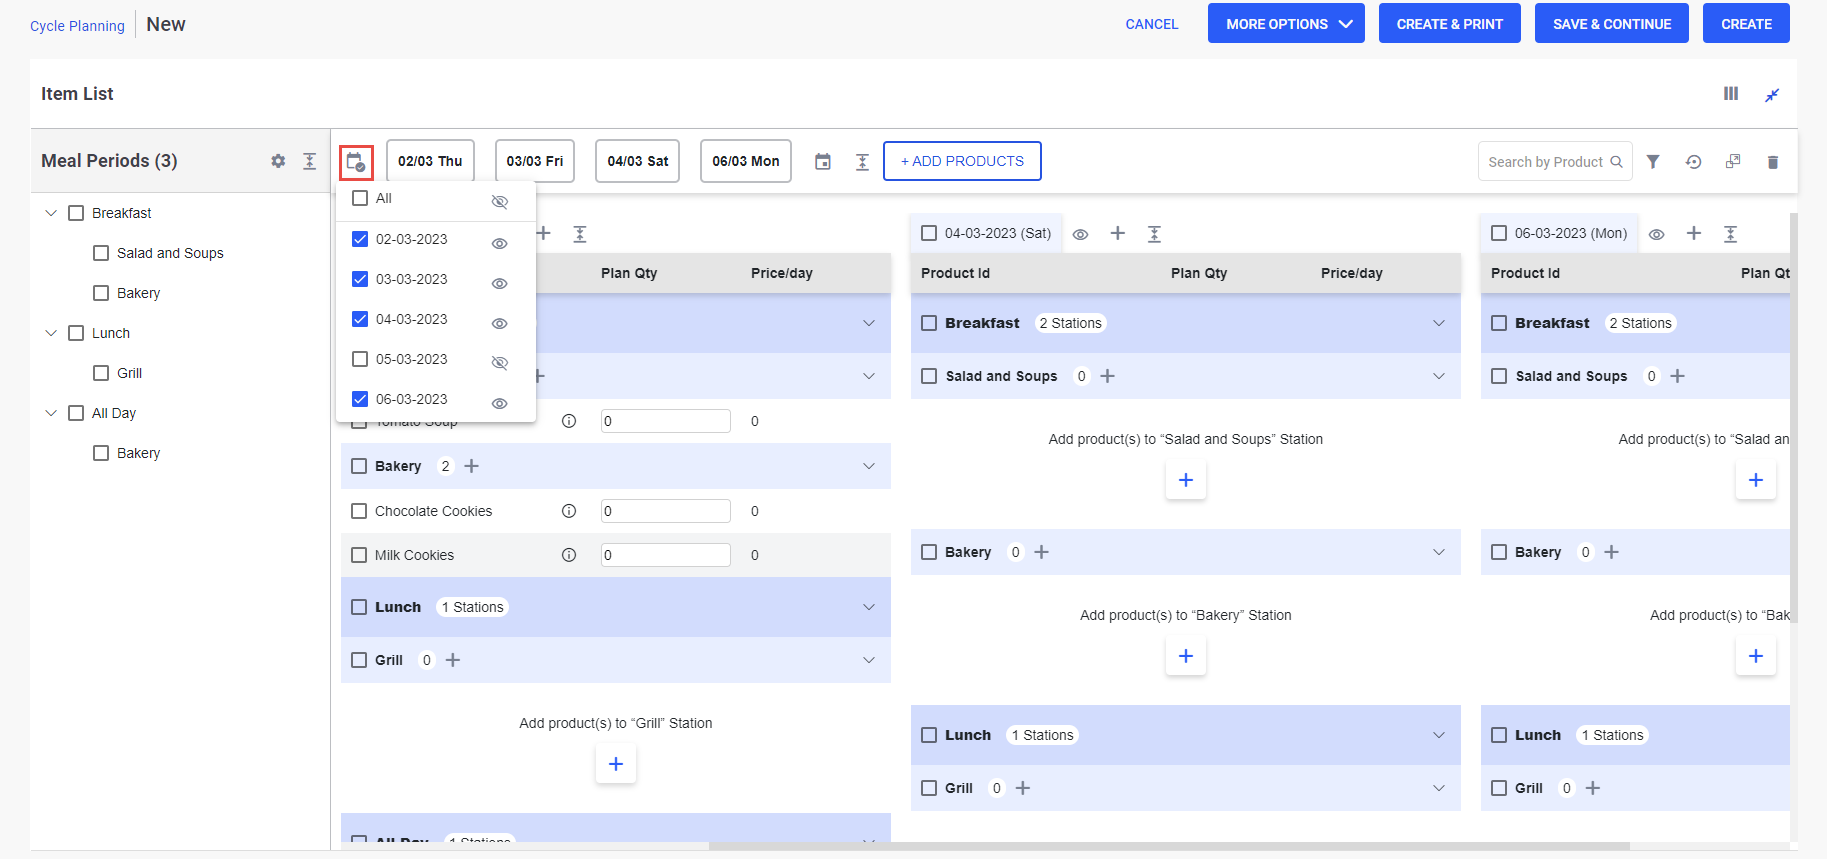Click the collapse panel arrows icon
The height and width of the screenshot is (859, 1827).
[x=1772, y=95]
